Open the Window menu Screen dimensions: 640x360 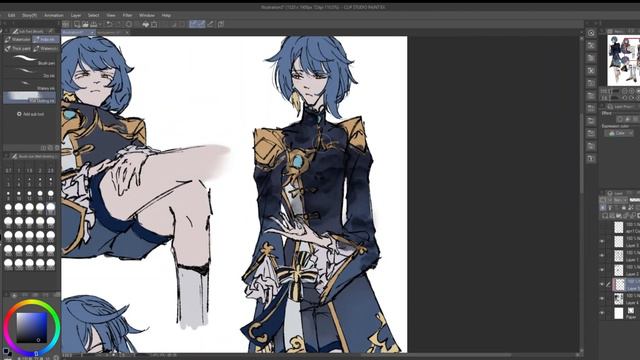(x=147, y=16)
